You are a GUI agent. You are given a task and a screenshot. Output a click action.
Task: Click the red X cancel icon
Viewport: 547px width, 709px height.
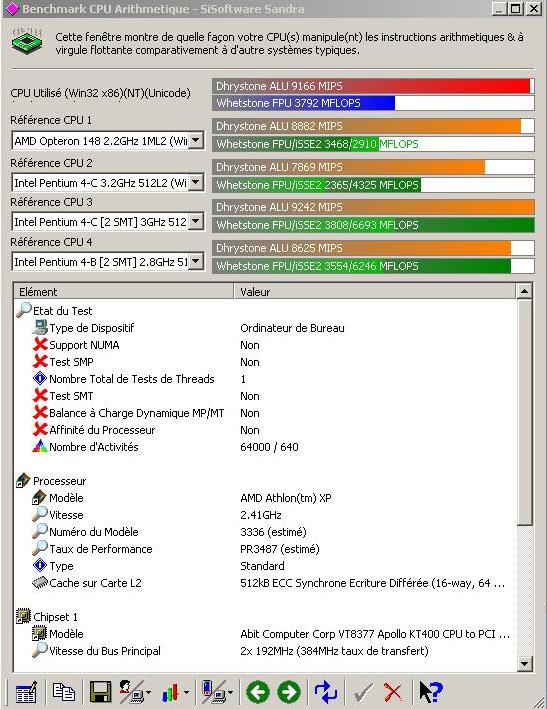pos(392,692)
